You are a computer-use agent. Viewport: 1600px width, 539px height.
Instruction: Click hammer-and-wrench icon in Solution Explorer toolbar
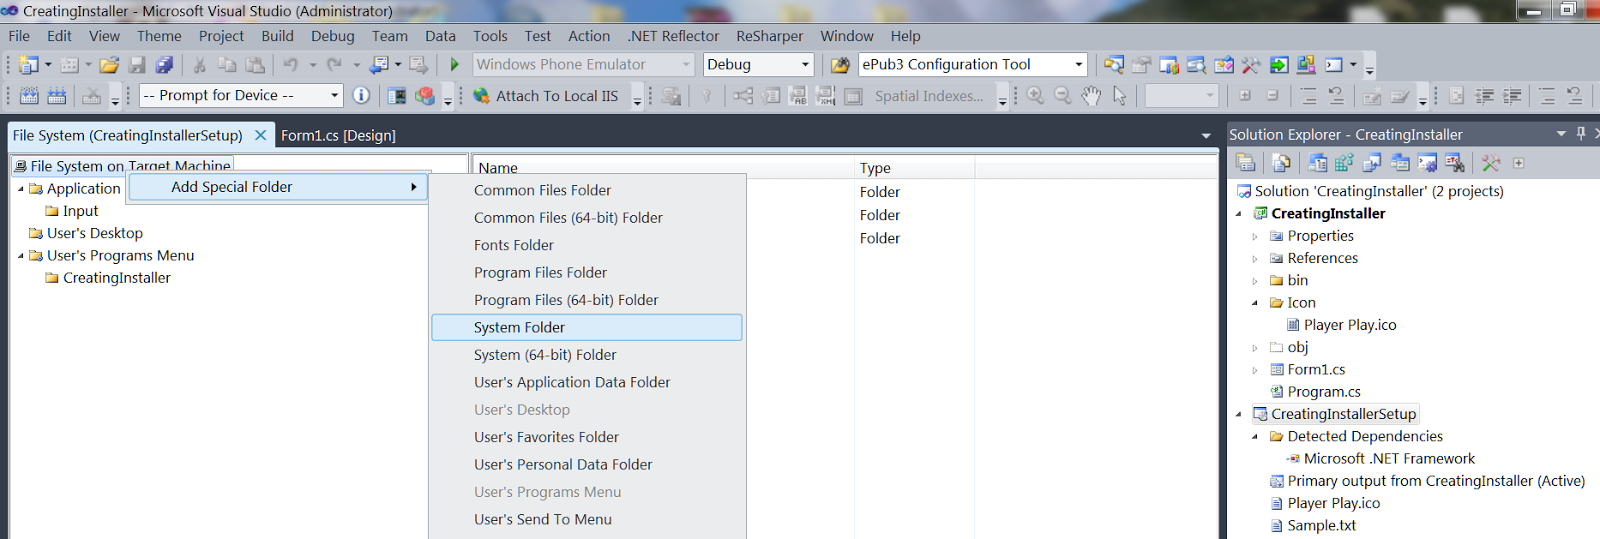(1491, 163)
